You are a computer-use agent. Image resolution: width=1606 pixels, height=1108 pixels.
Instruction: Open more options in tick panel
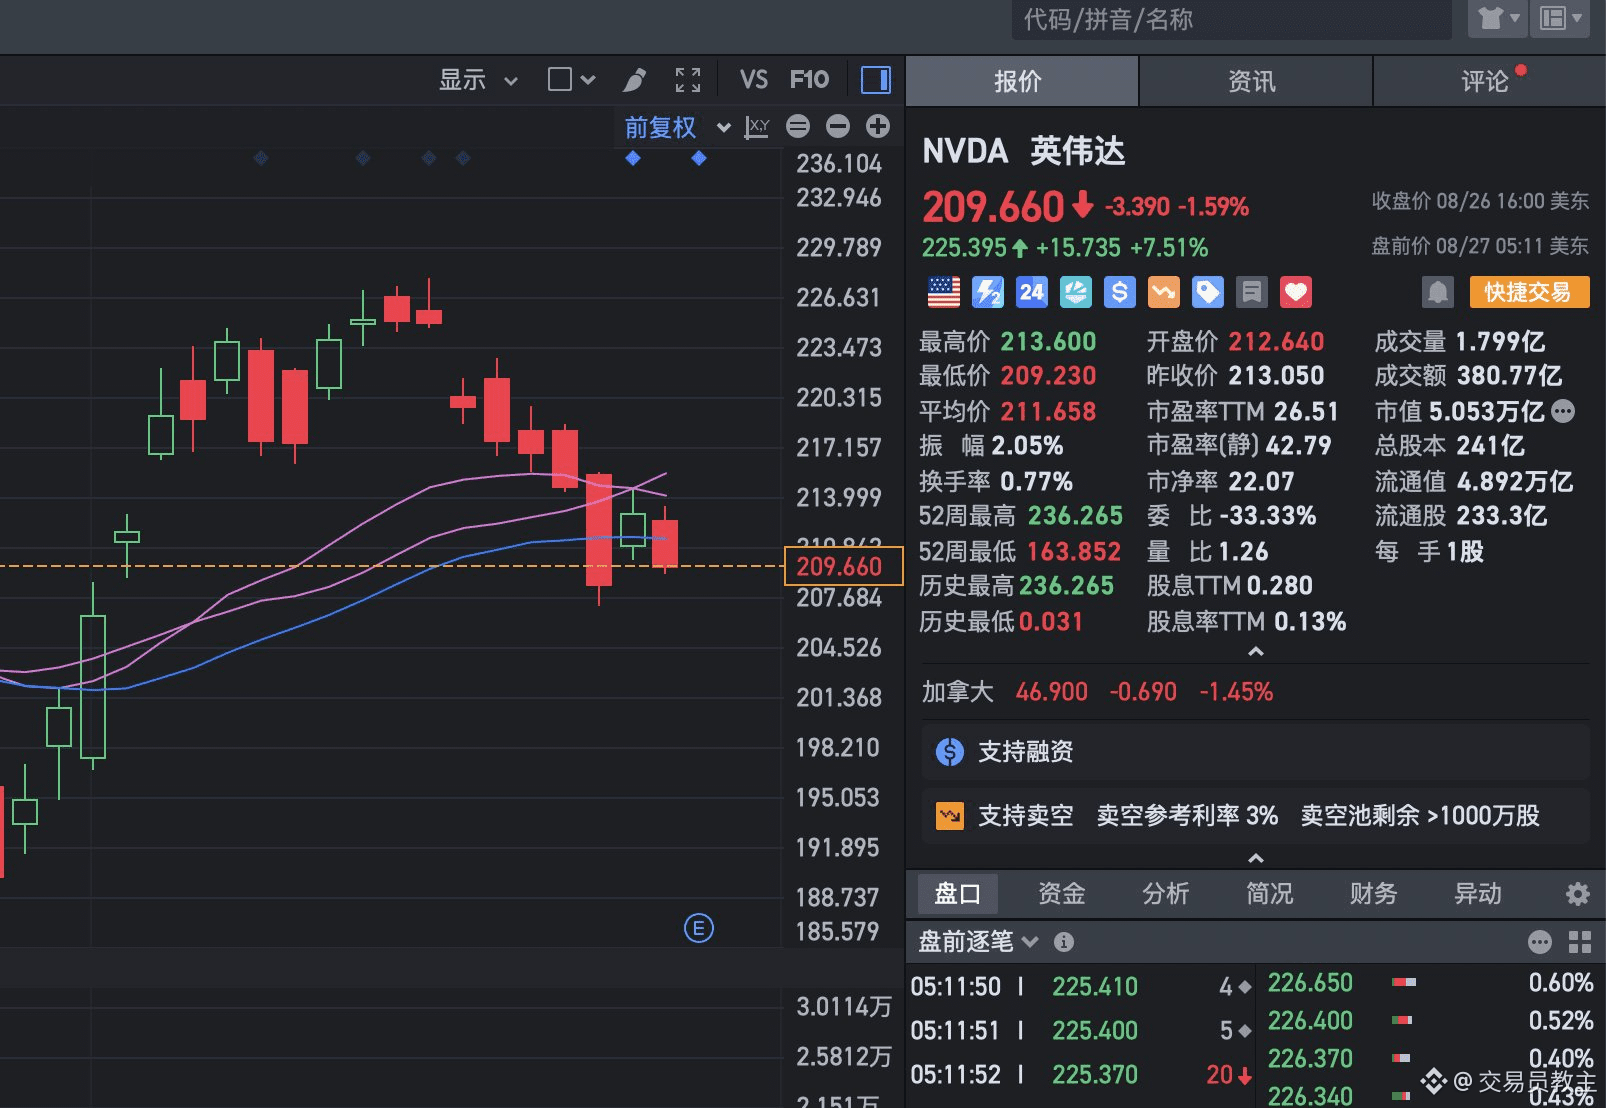coord(1540,942)
